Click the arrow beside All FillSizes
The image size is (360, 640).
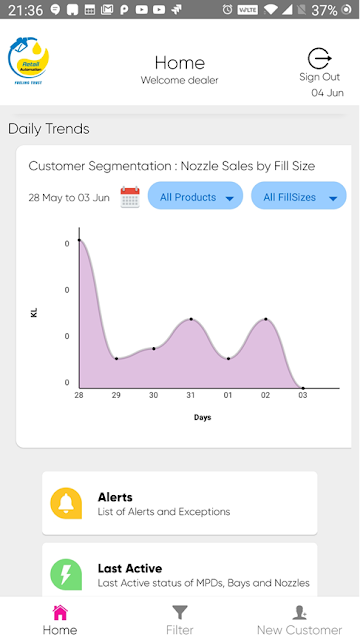coord(333,198)
